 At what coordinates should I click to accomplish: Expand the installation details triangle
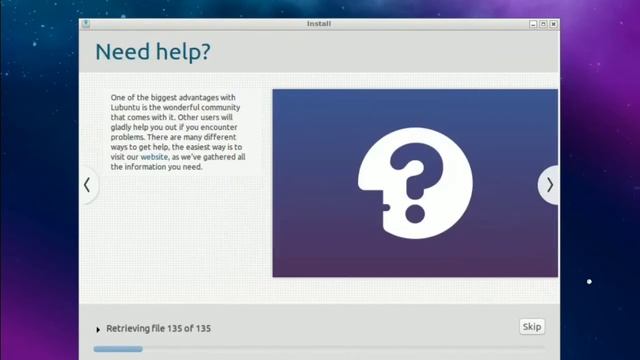tap(98, 329)
